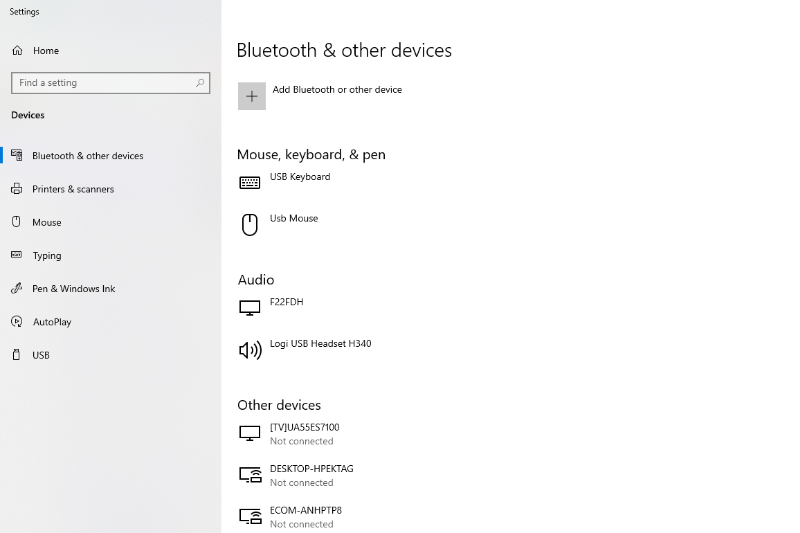Switch to Typing settings
The width and height of the screenshot is (800, 533).
click(47, 256)
